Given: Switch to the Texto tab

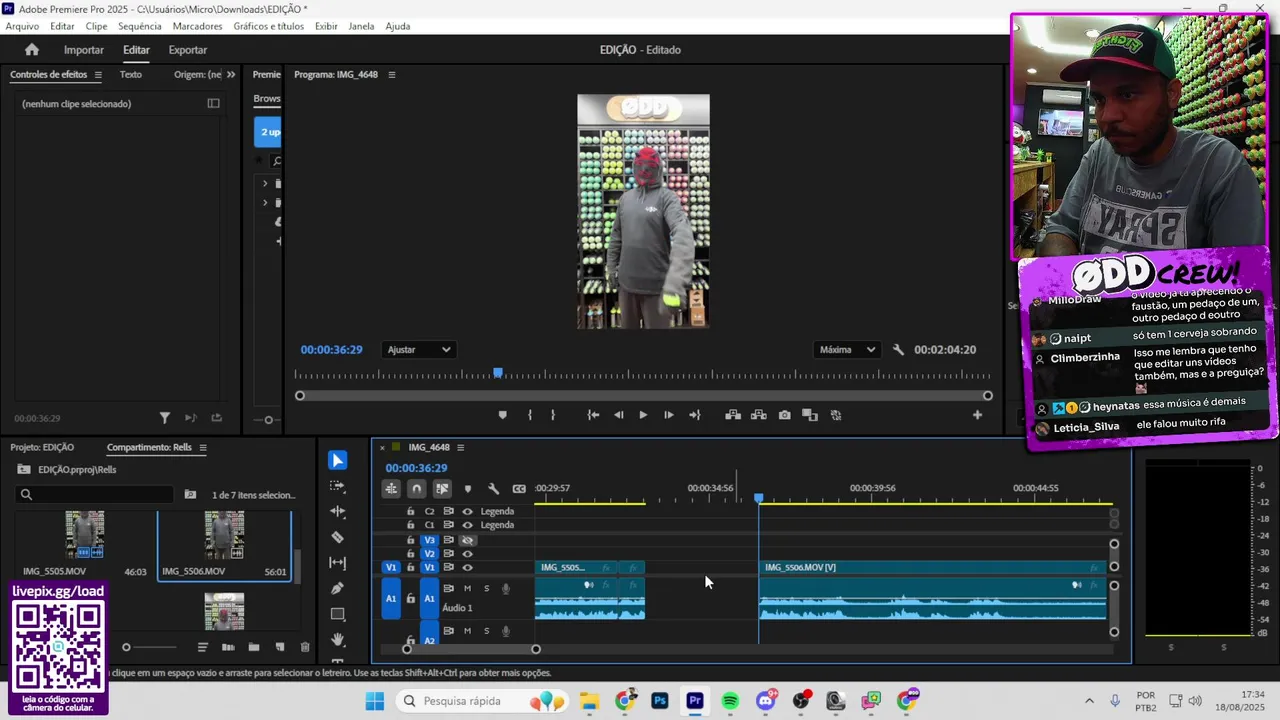Looking at the screenshot, I should click(131, 75).
